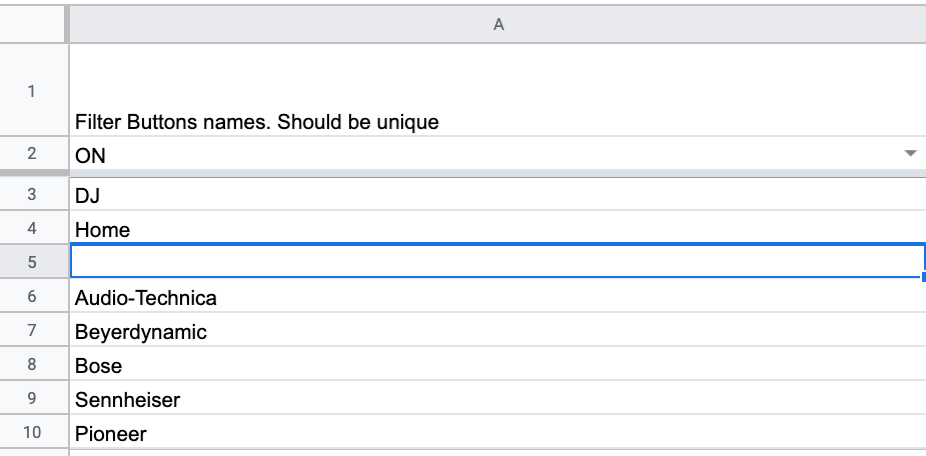Click the Audio-Technica cell
Image resolution: width=926 pixels, height=456 pixels.
498,296
